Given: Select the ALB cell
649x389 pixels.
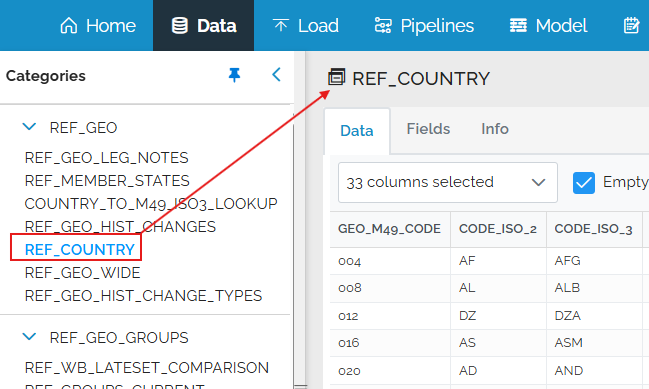Looking at the screenshot, I should coord(594,288).
